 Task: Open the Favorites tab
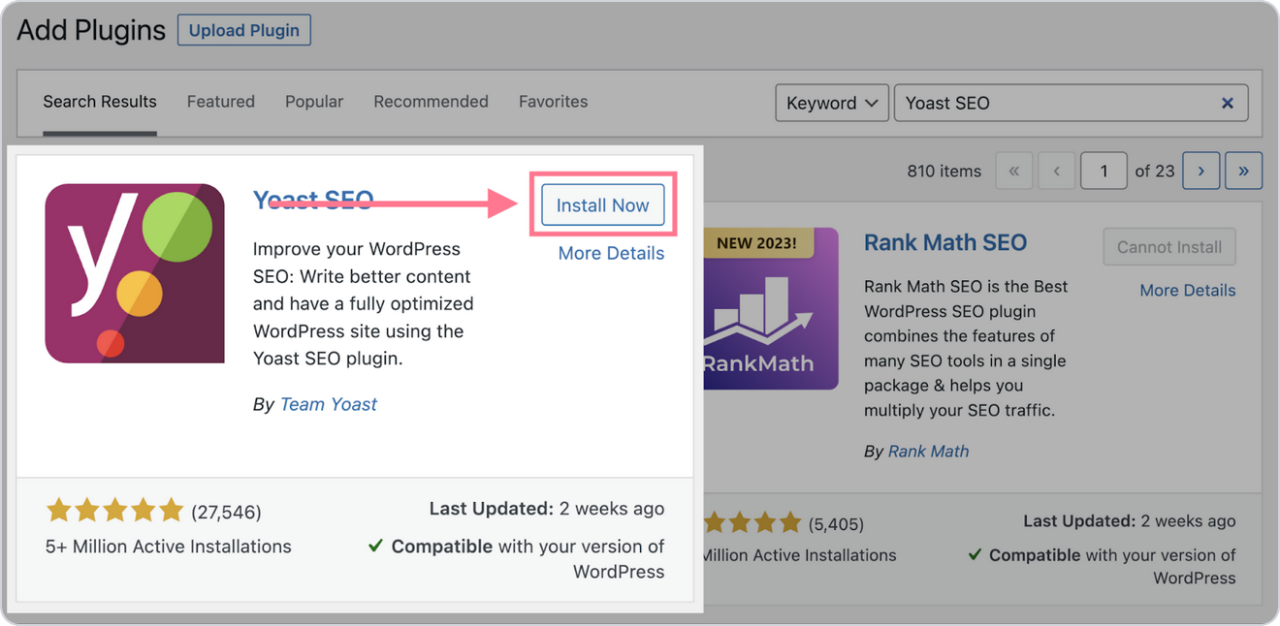553,102
